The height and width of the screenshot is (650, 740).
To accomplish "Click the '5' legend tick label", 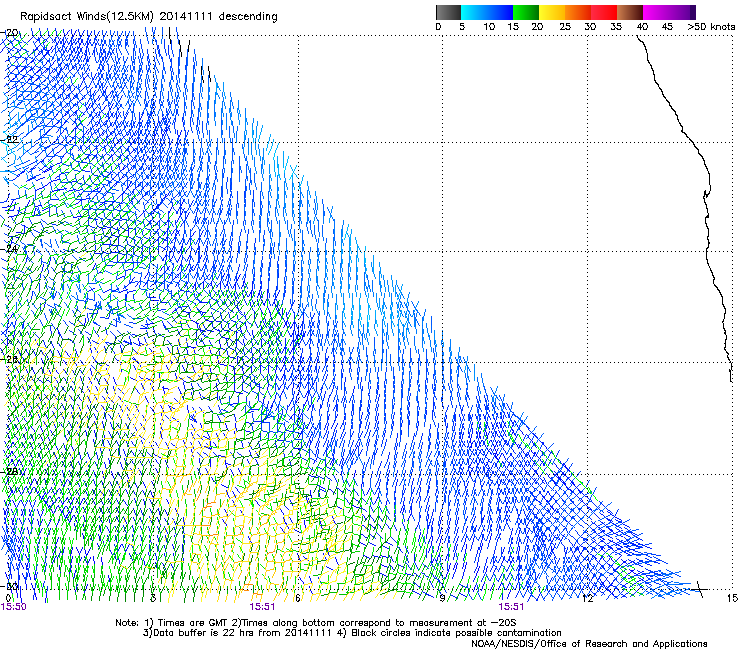I will (462, 27).
